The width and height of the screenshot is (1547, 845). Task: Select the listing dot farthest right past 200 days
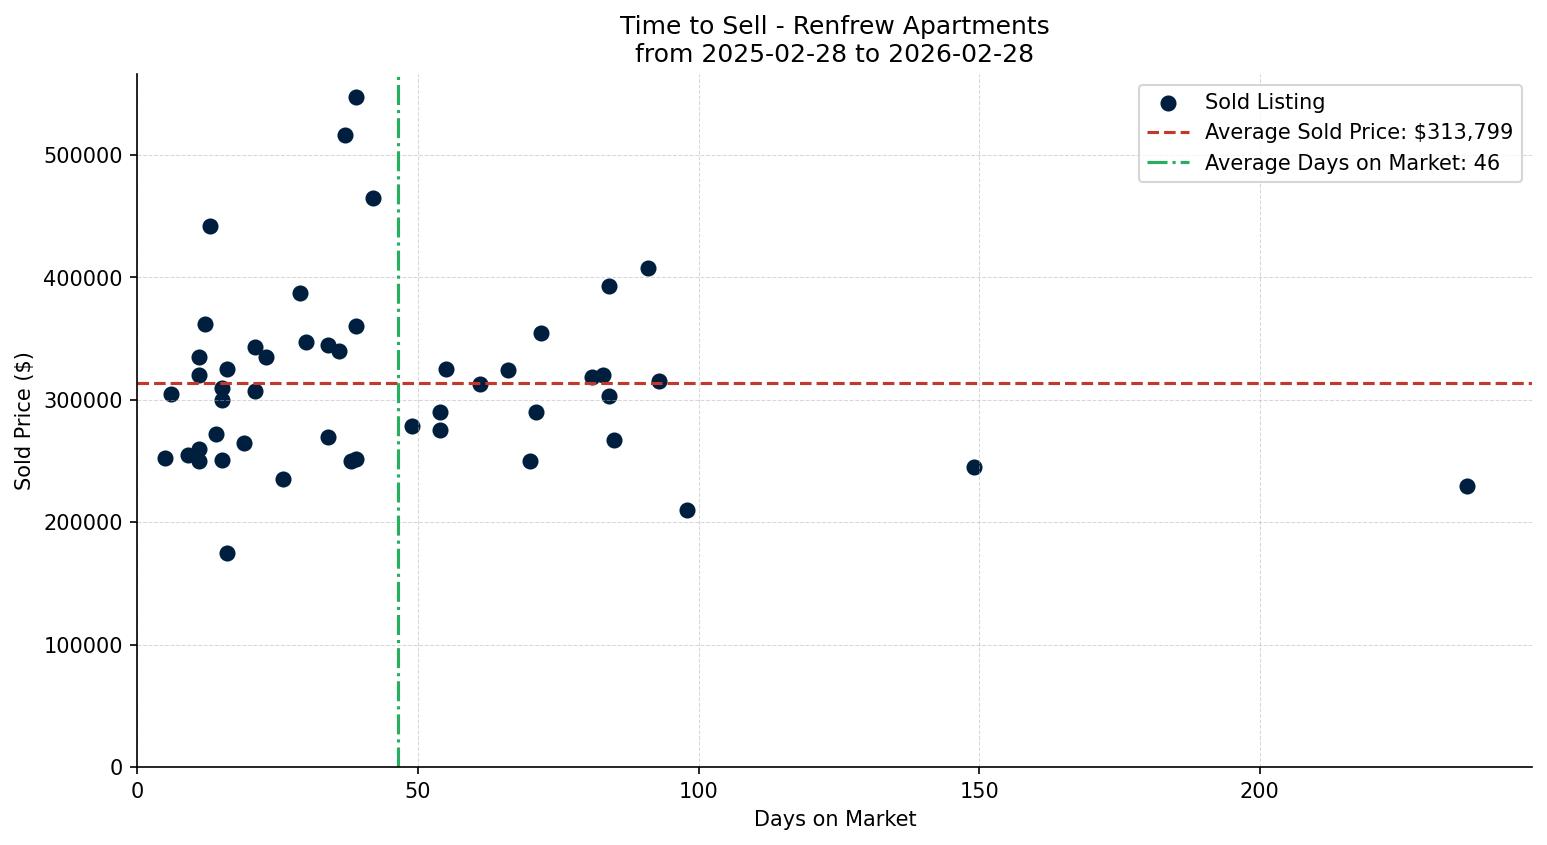[x=1467, y=486]
